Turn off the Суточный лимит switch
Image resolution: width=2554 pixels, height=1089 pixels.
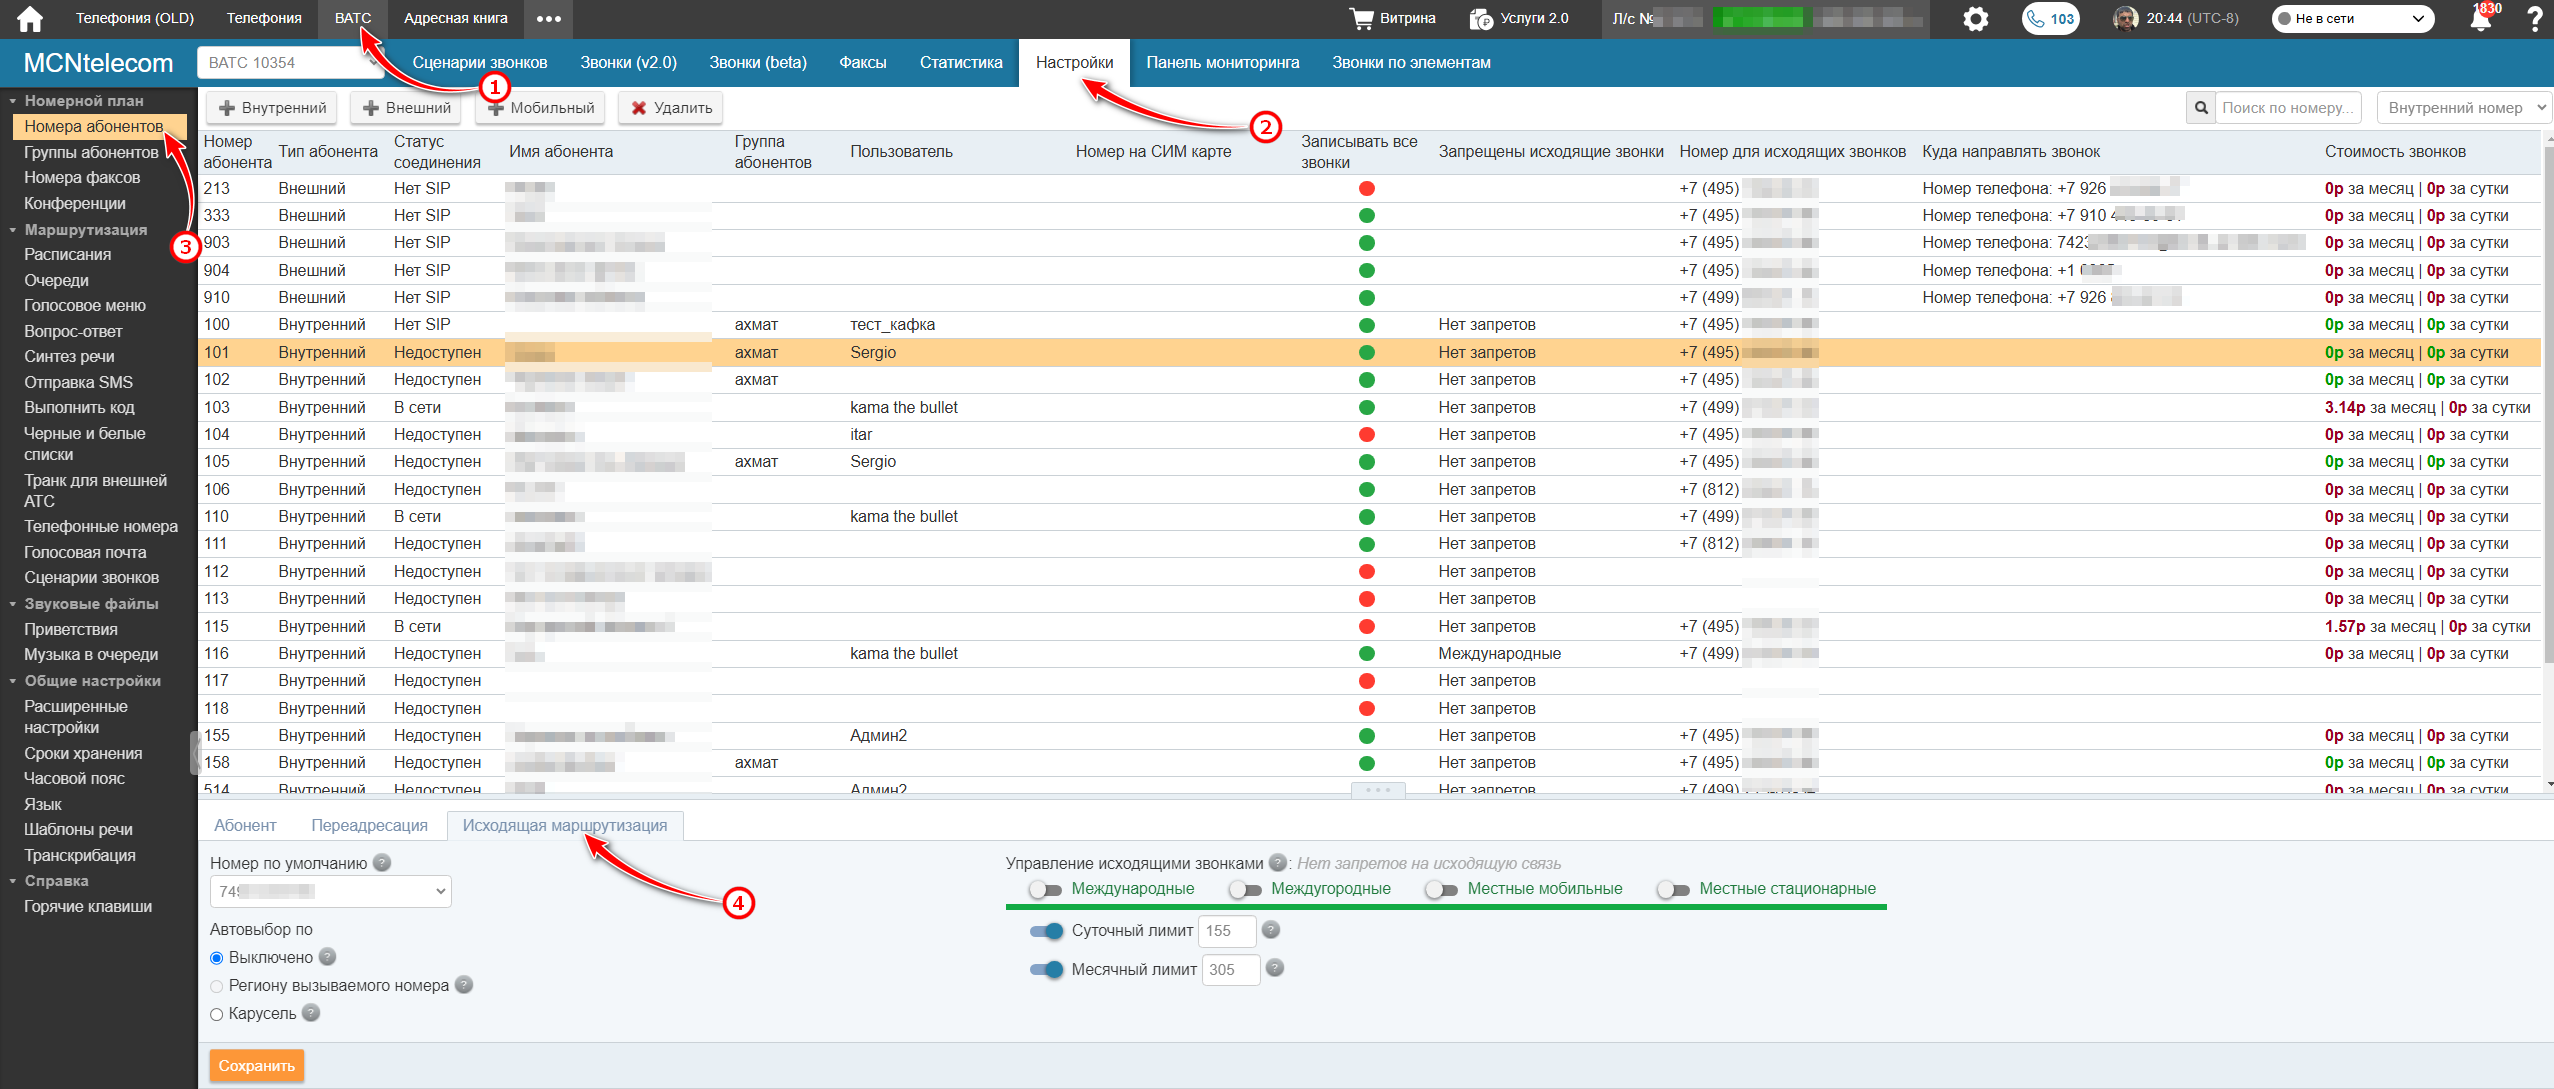pyautogui.click(x=1047, y=931)
